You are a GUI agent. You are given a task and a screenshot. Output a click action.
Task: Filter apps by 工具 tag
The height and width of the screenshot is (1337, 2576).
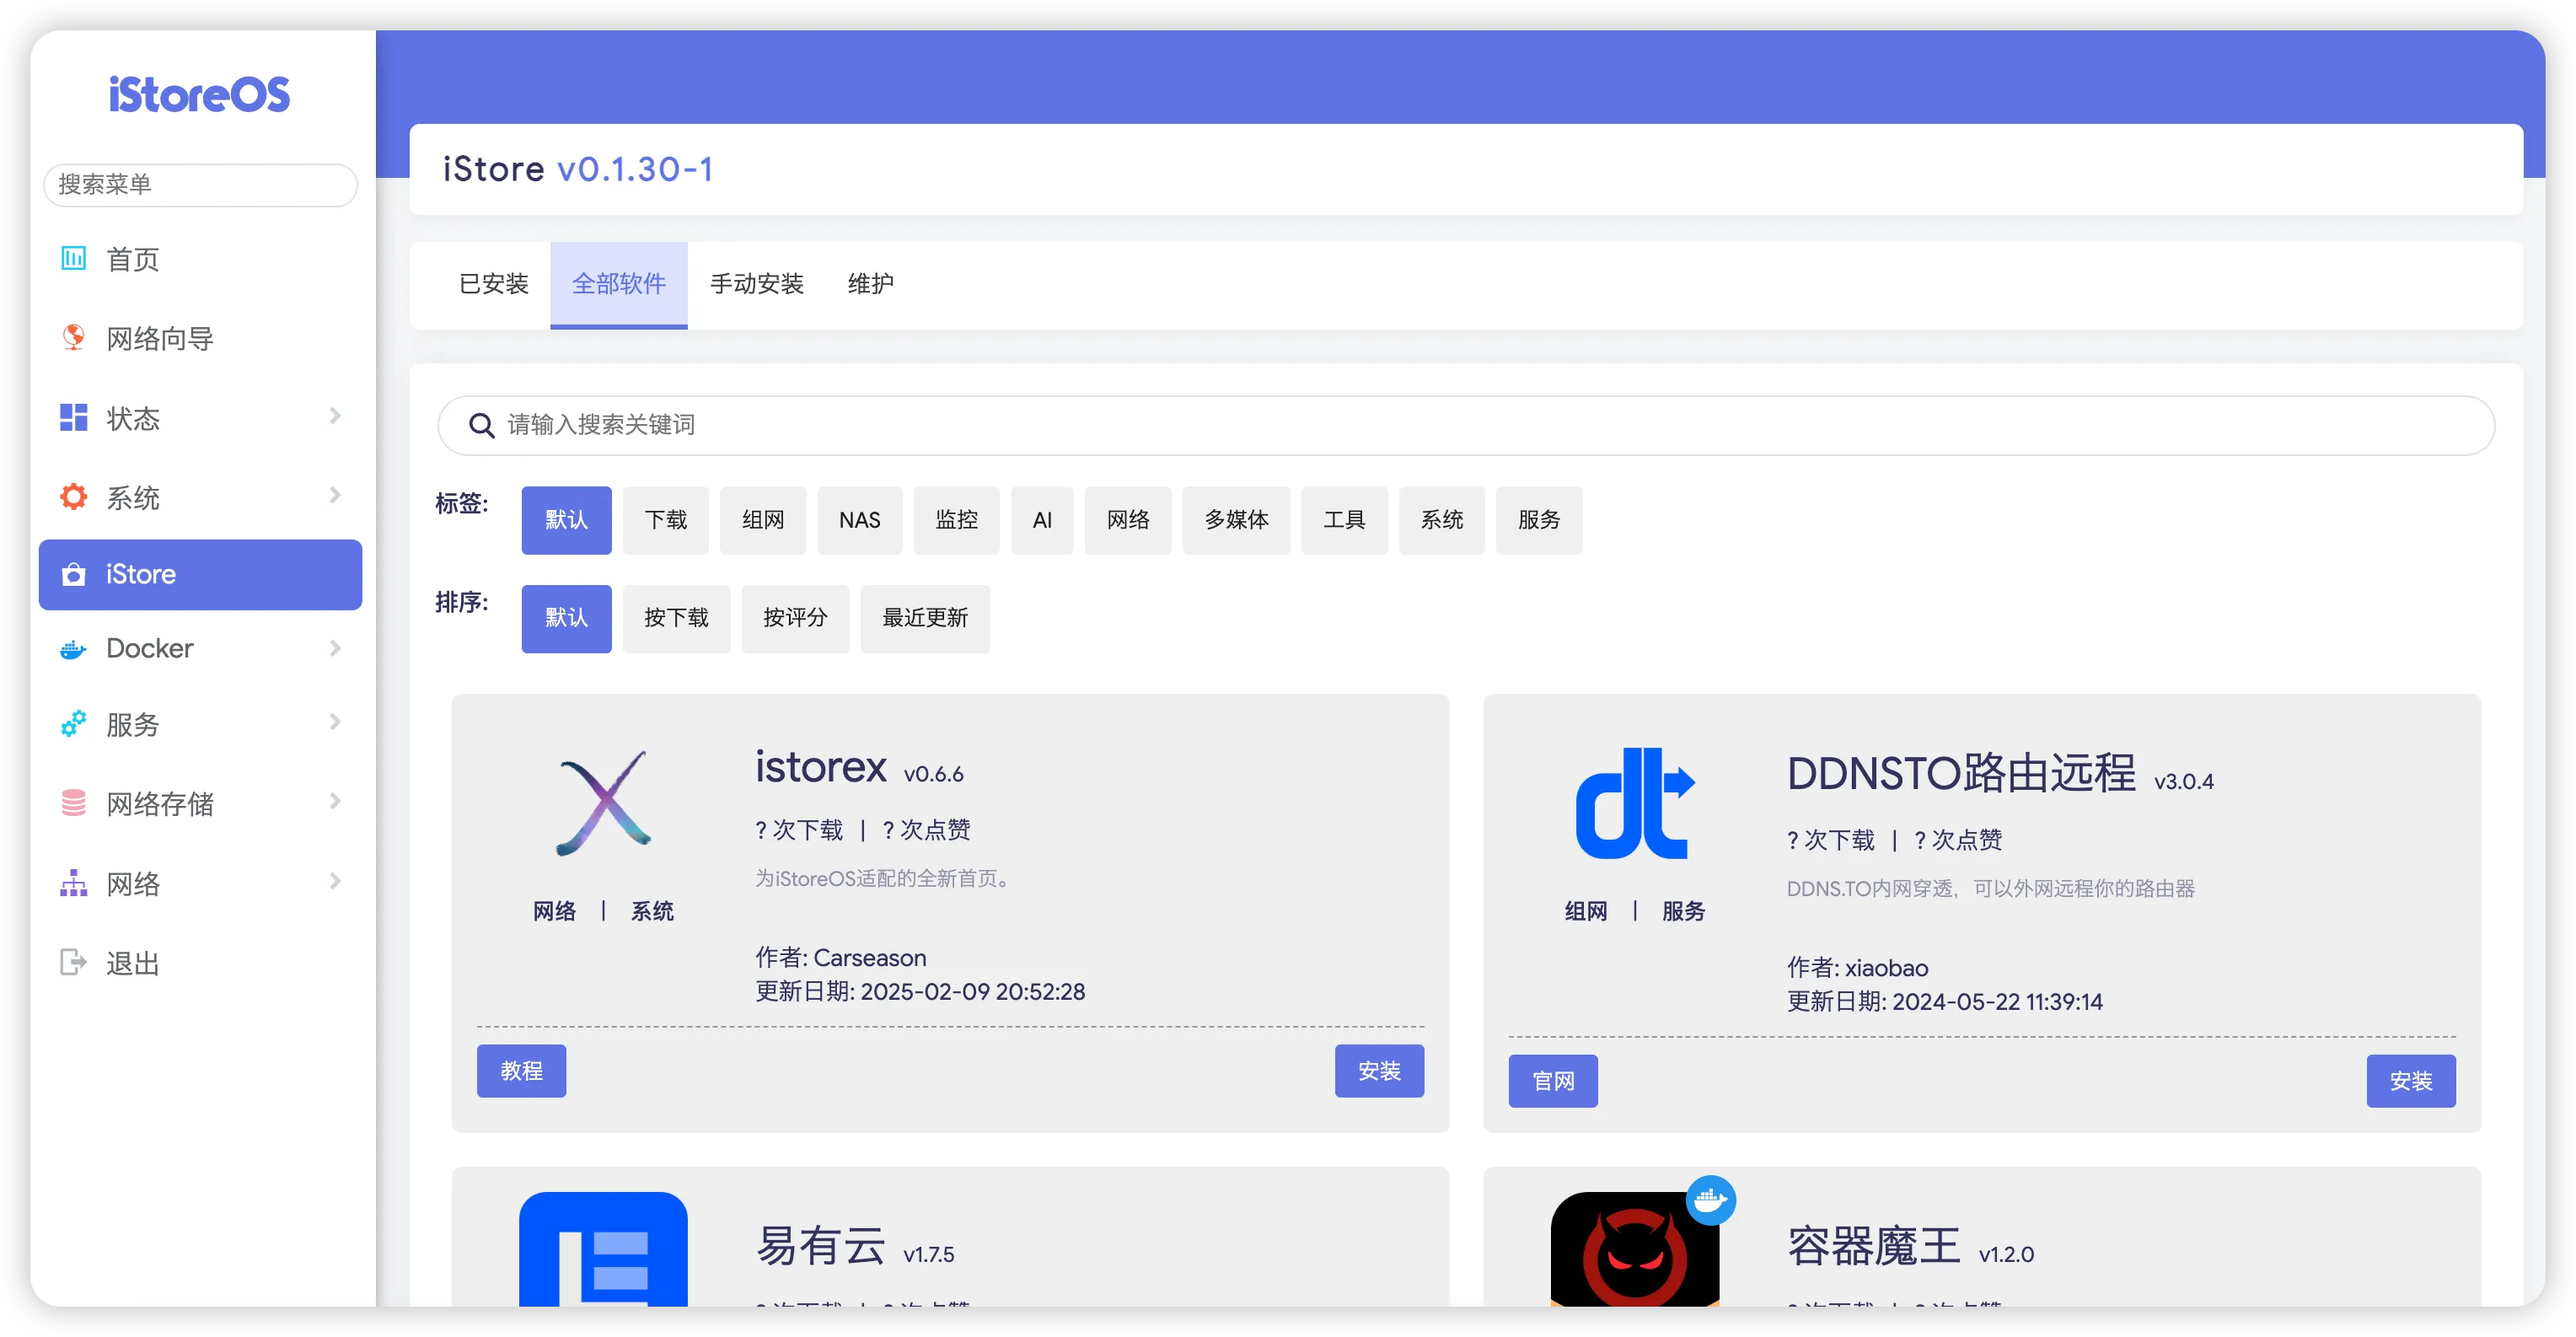(1345, 520)
